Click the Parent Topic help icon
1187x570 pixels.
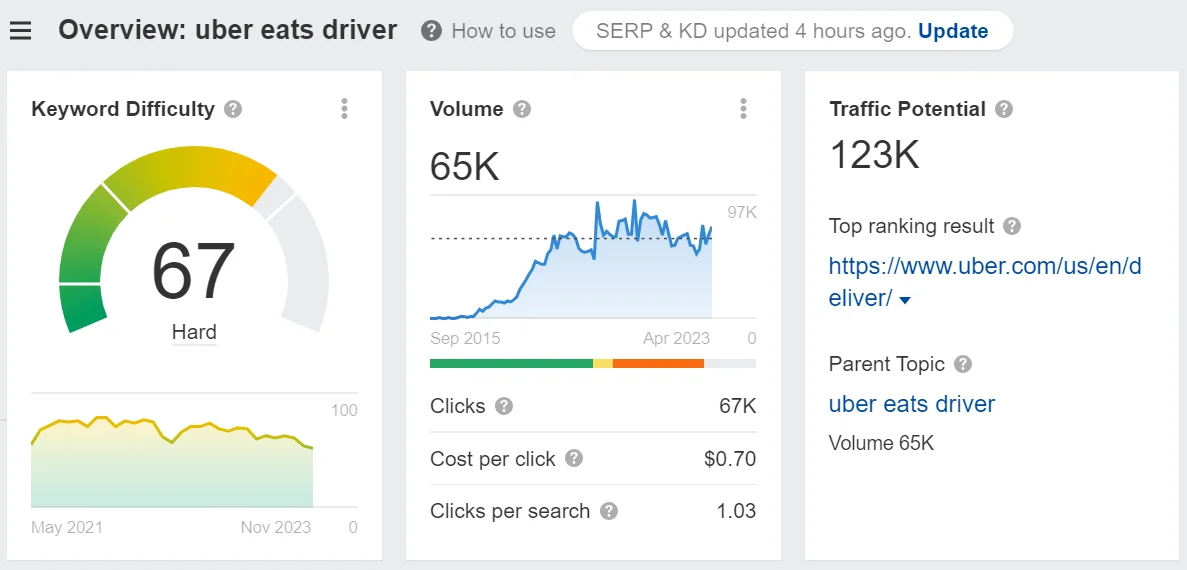click(962, 364)
